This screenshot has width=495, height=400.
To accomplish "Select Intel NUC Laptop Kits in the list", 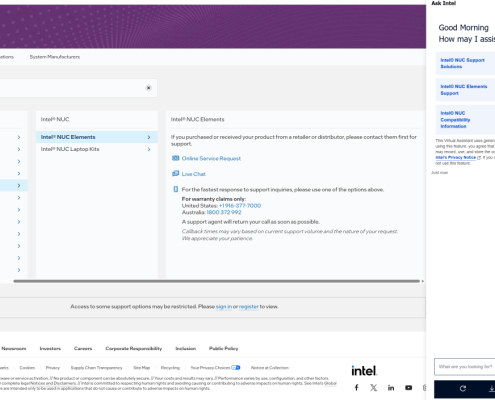I will [96, 149].
